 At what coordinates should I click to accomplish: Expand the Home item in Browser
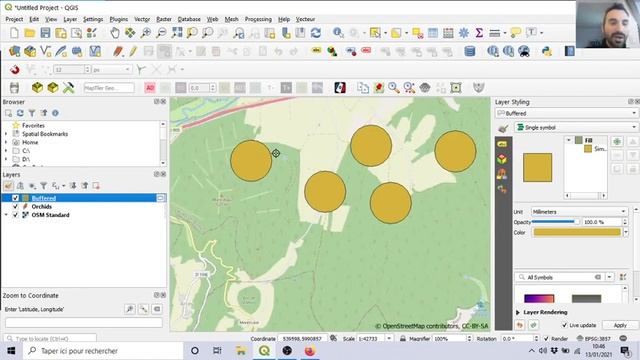(6, 142)
